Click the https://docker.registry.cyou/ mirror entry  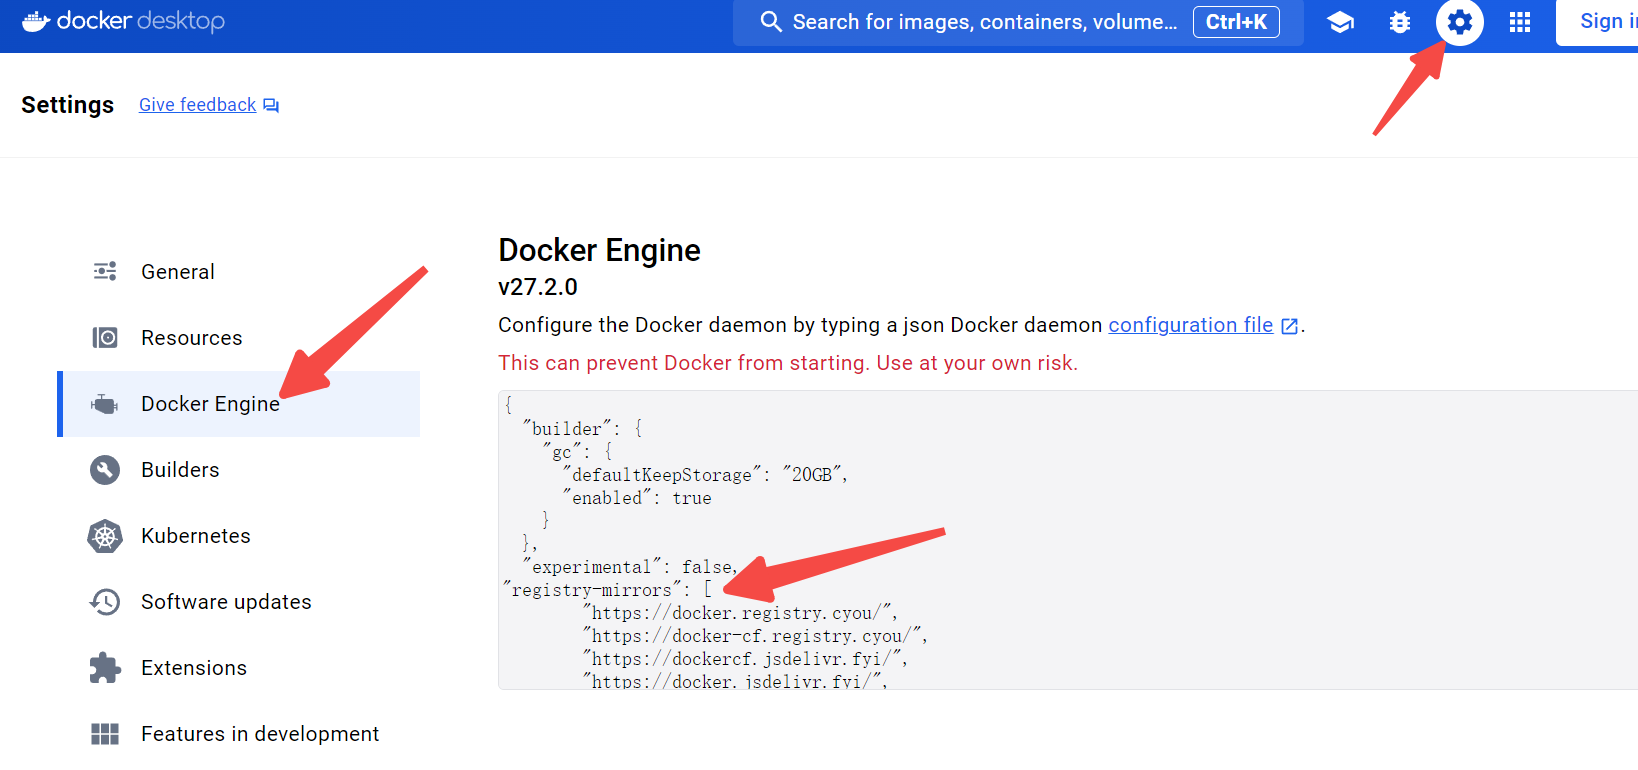[x=739, y=613]
